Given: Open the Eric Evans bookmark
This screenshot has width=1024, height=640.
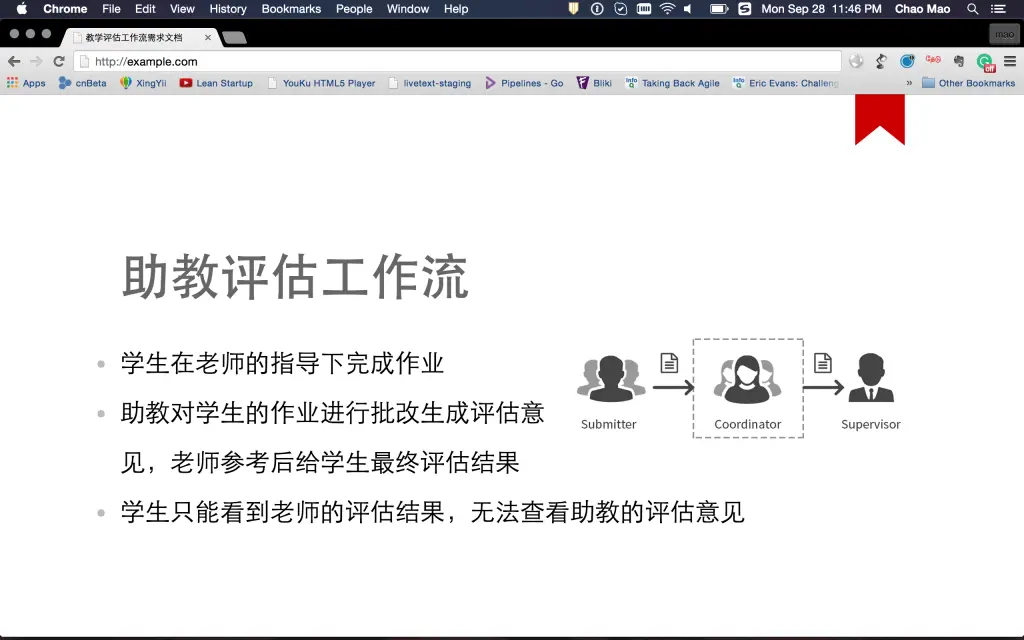Looking at the screenshot, I should (x=786, y=83).
